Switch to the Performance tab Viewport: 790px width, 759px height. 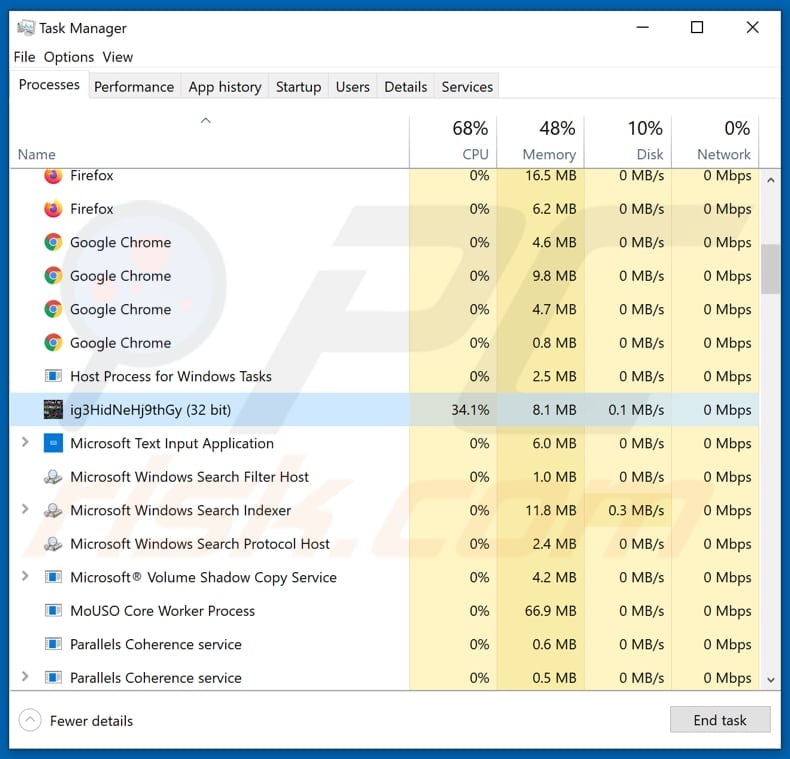134,87
